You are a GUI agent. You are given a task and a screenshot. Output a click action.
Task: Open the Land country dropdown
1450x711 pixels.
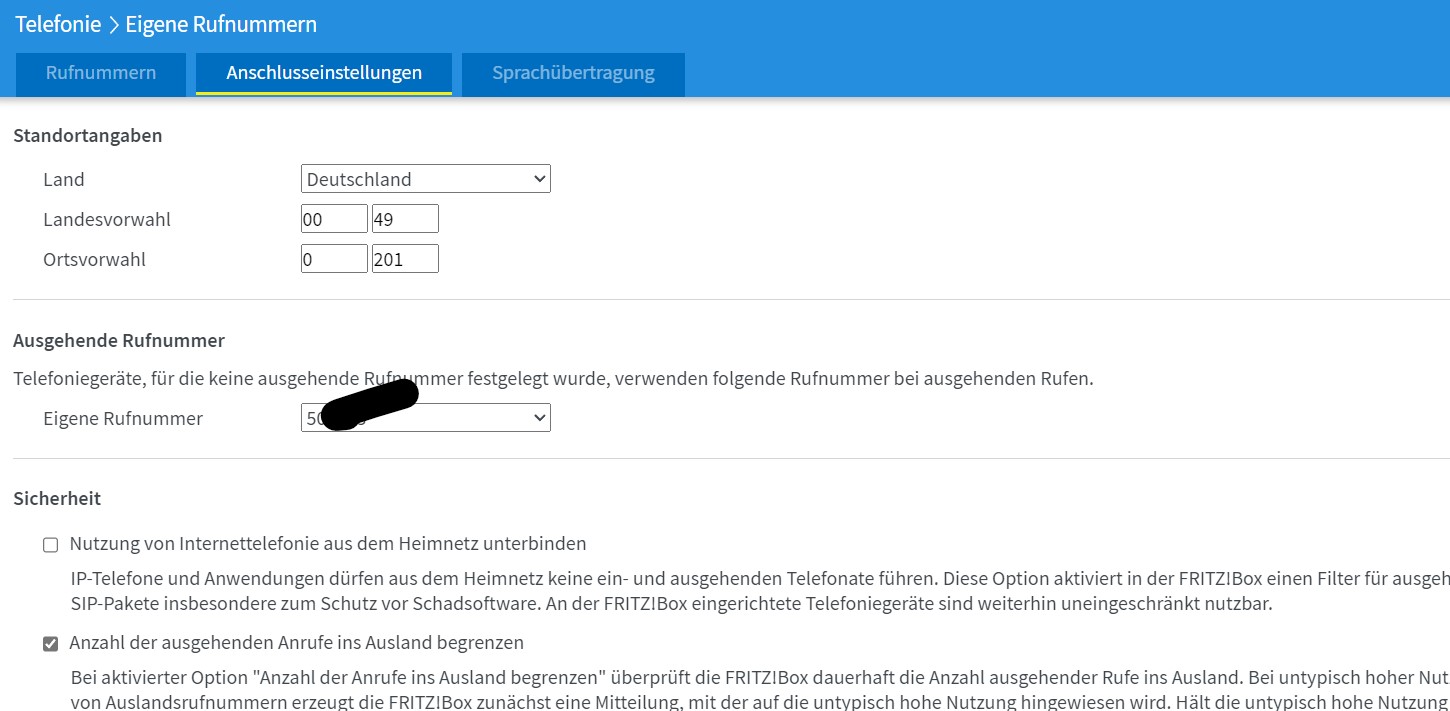(x=425, y=178)
